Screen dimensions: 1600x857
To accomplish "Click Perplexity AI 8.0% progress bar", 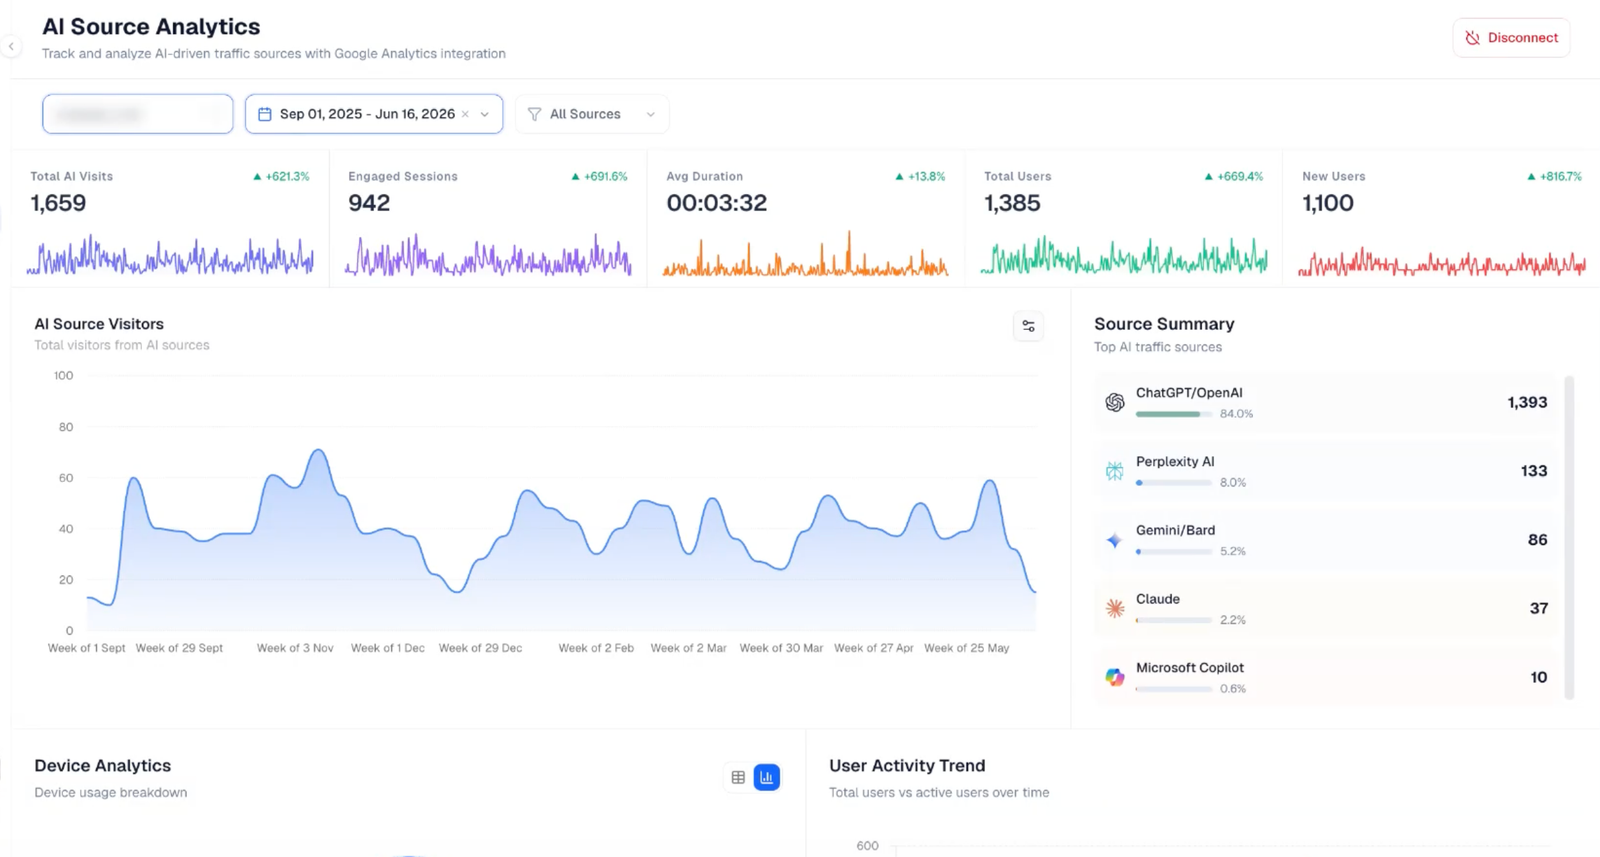I will tap(1174, 483).
